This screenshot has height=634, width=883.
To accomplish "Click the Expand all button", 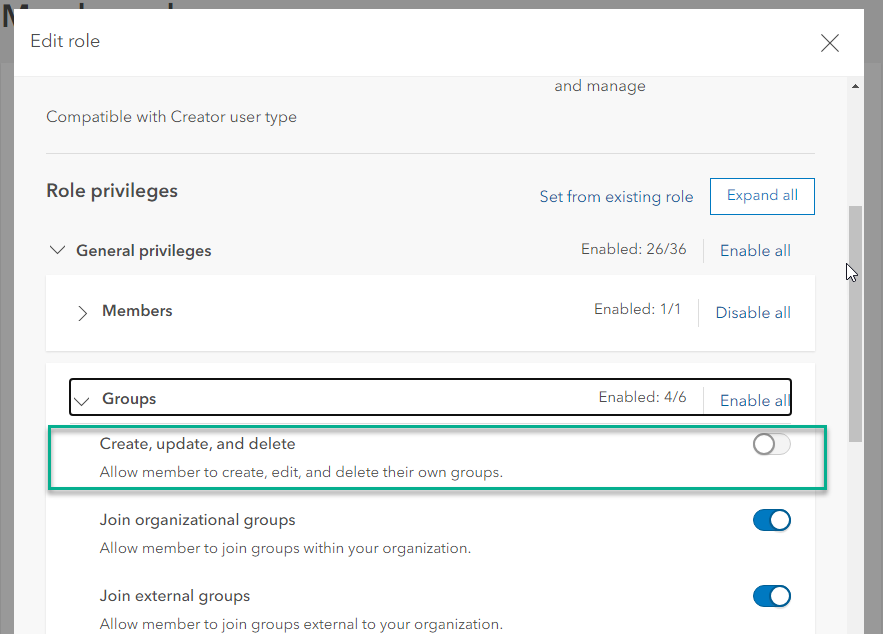I will point(762,196).
